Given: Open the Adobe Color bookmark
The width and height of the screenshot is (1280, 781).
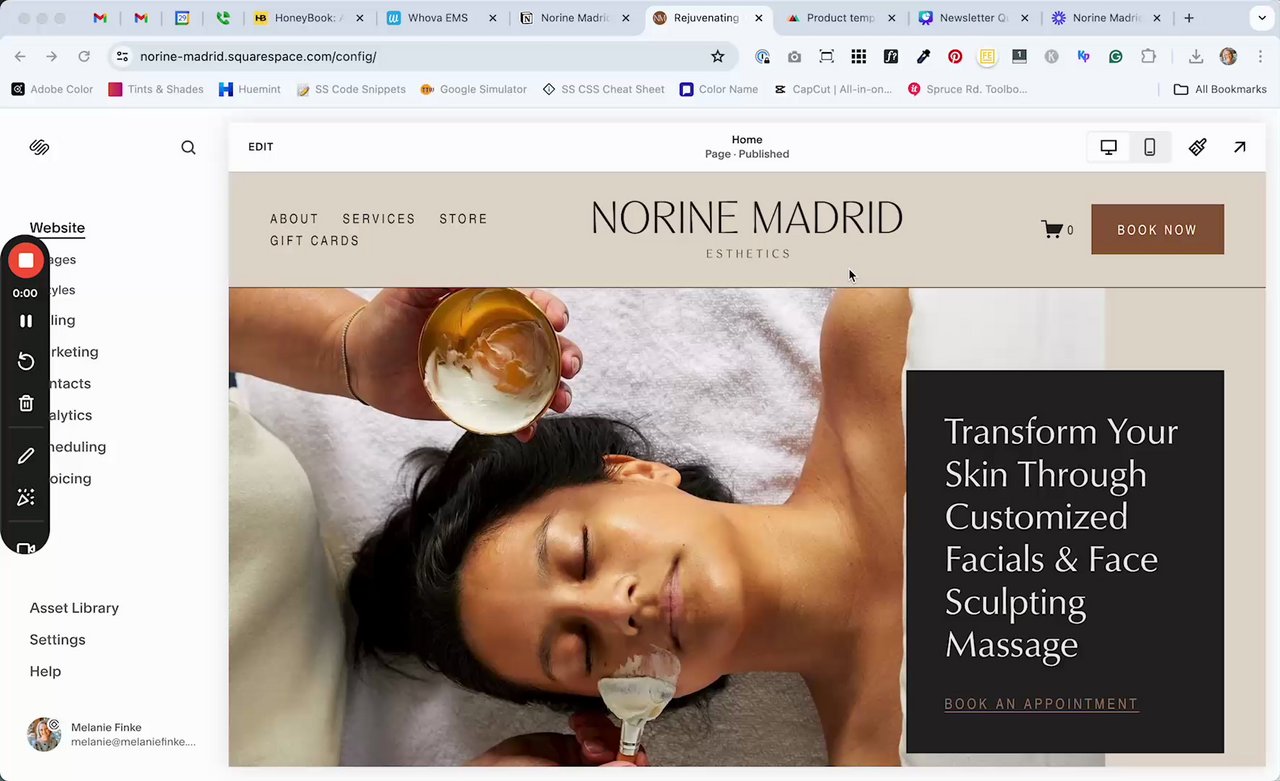Looking at the screenshot, I should (52, 89).
